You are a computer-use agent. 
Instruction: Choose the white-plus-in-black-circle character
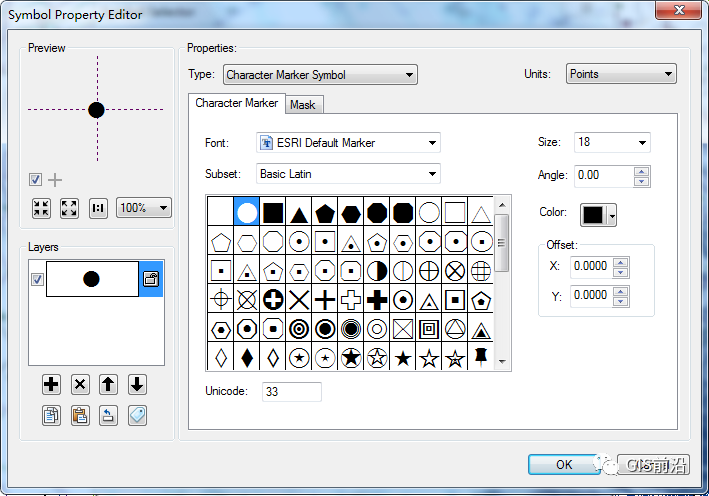(x=273, y=300)
